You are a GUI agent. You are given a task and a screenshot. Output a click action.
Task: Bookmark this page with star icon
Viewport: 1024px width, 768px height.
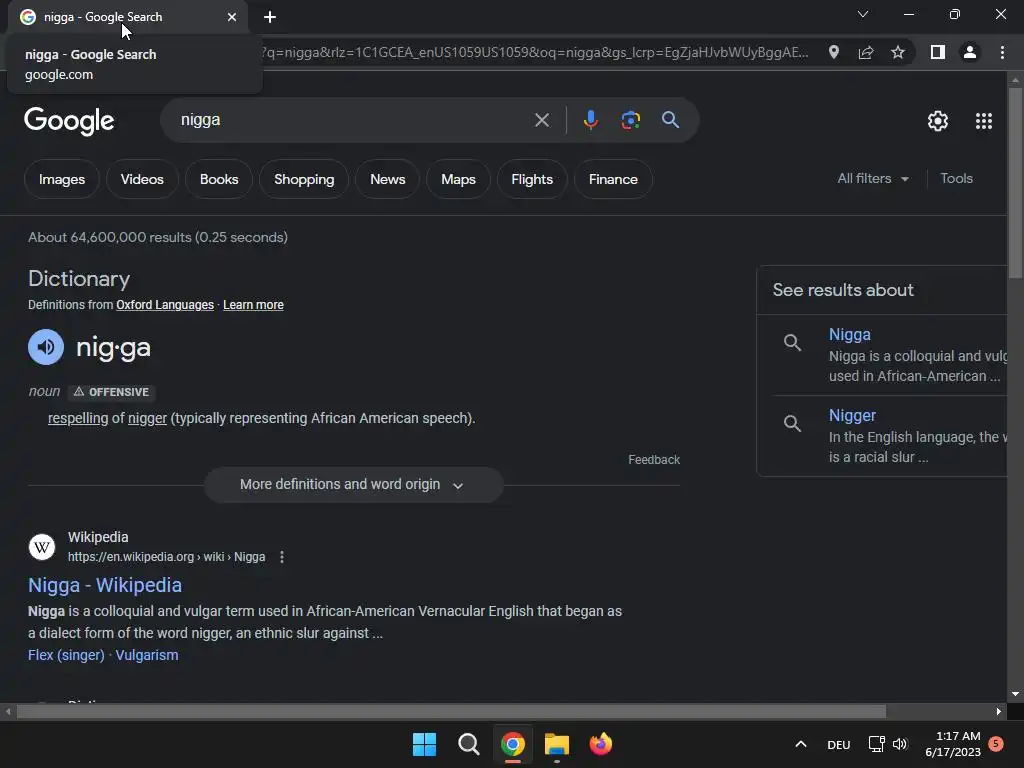point(898,52)
